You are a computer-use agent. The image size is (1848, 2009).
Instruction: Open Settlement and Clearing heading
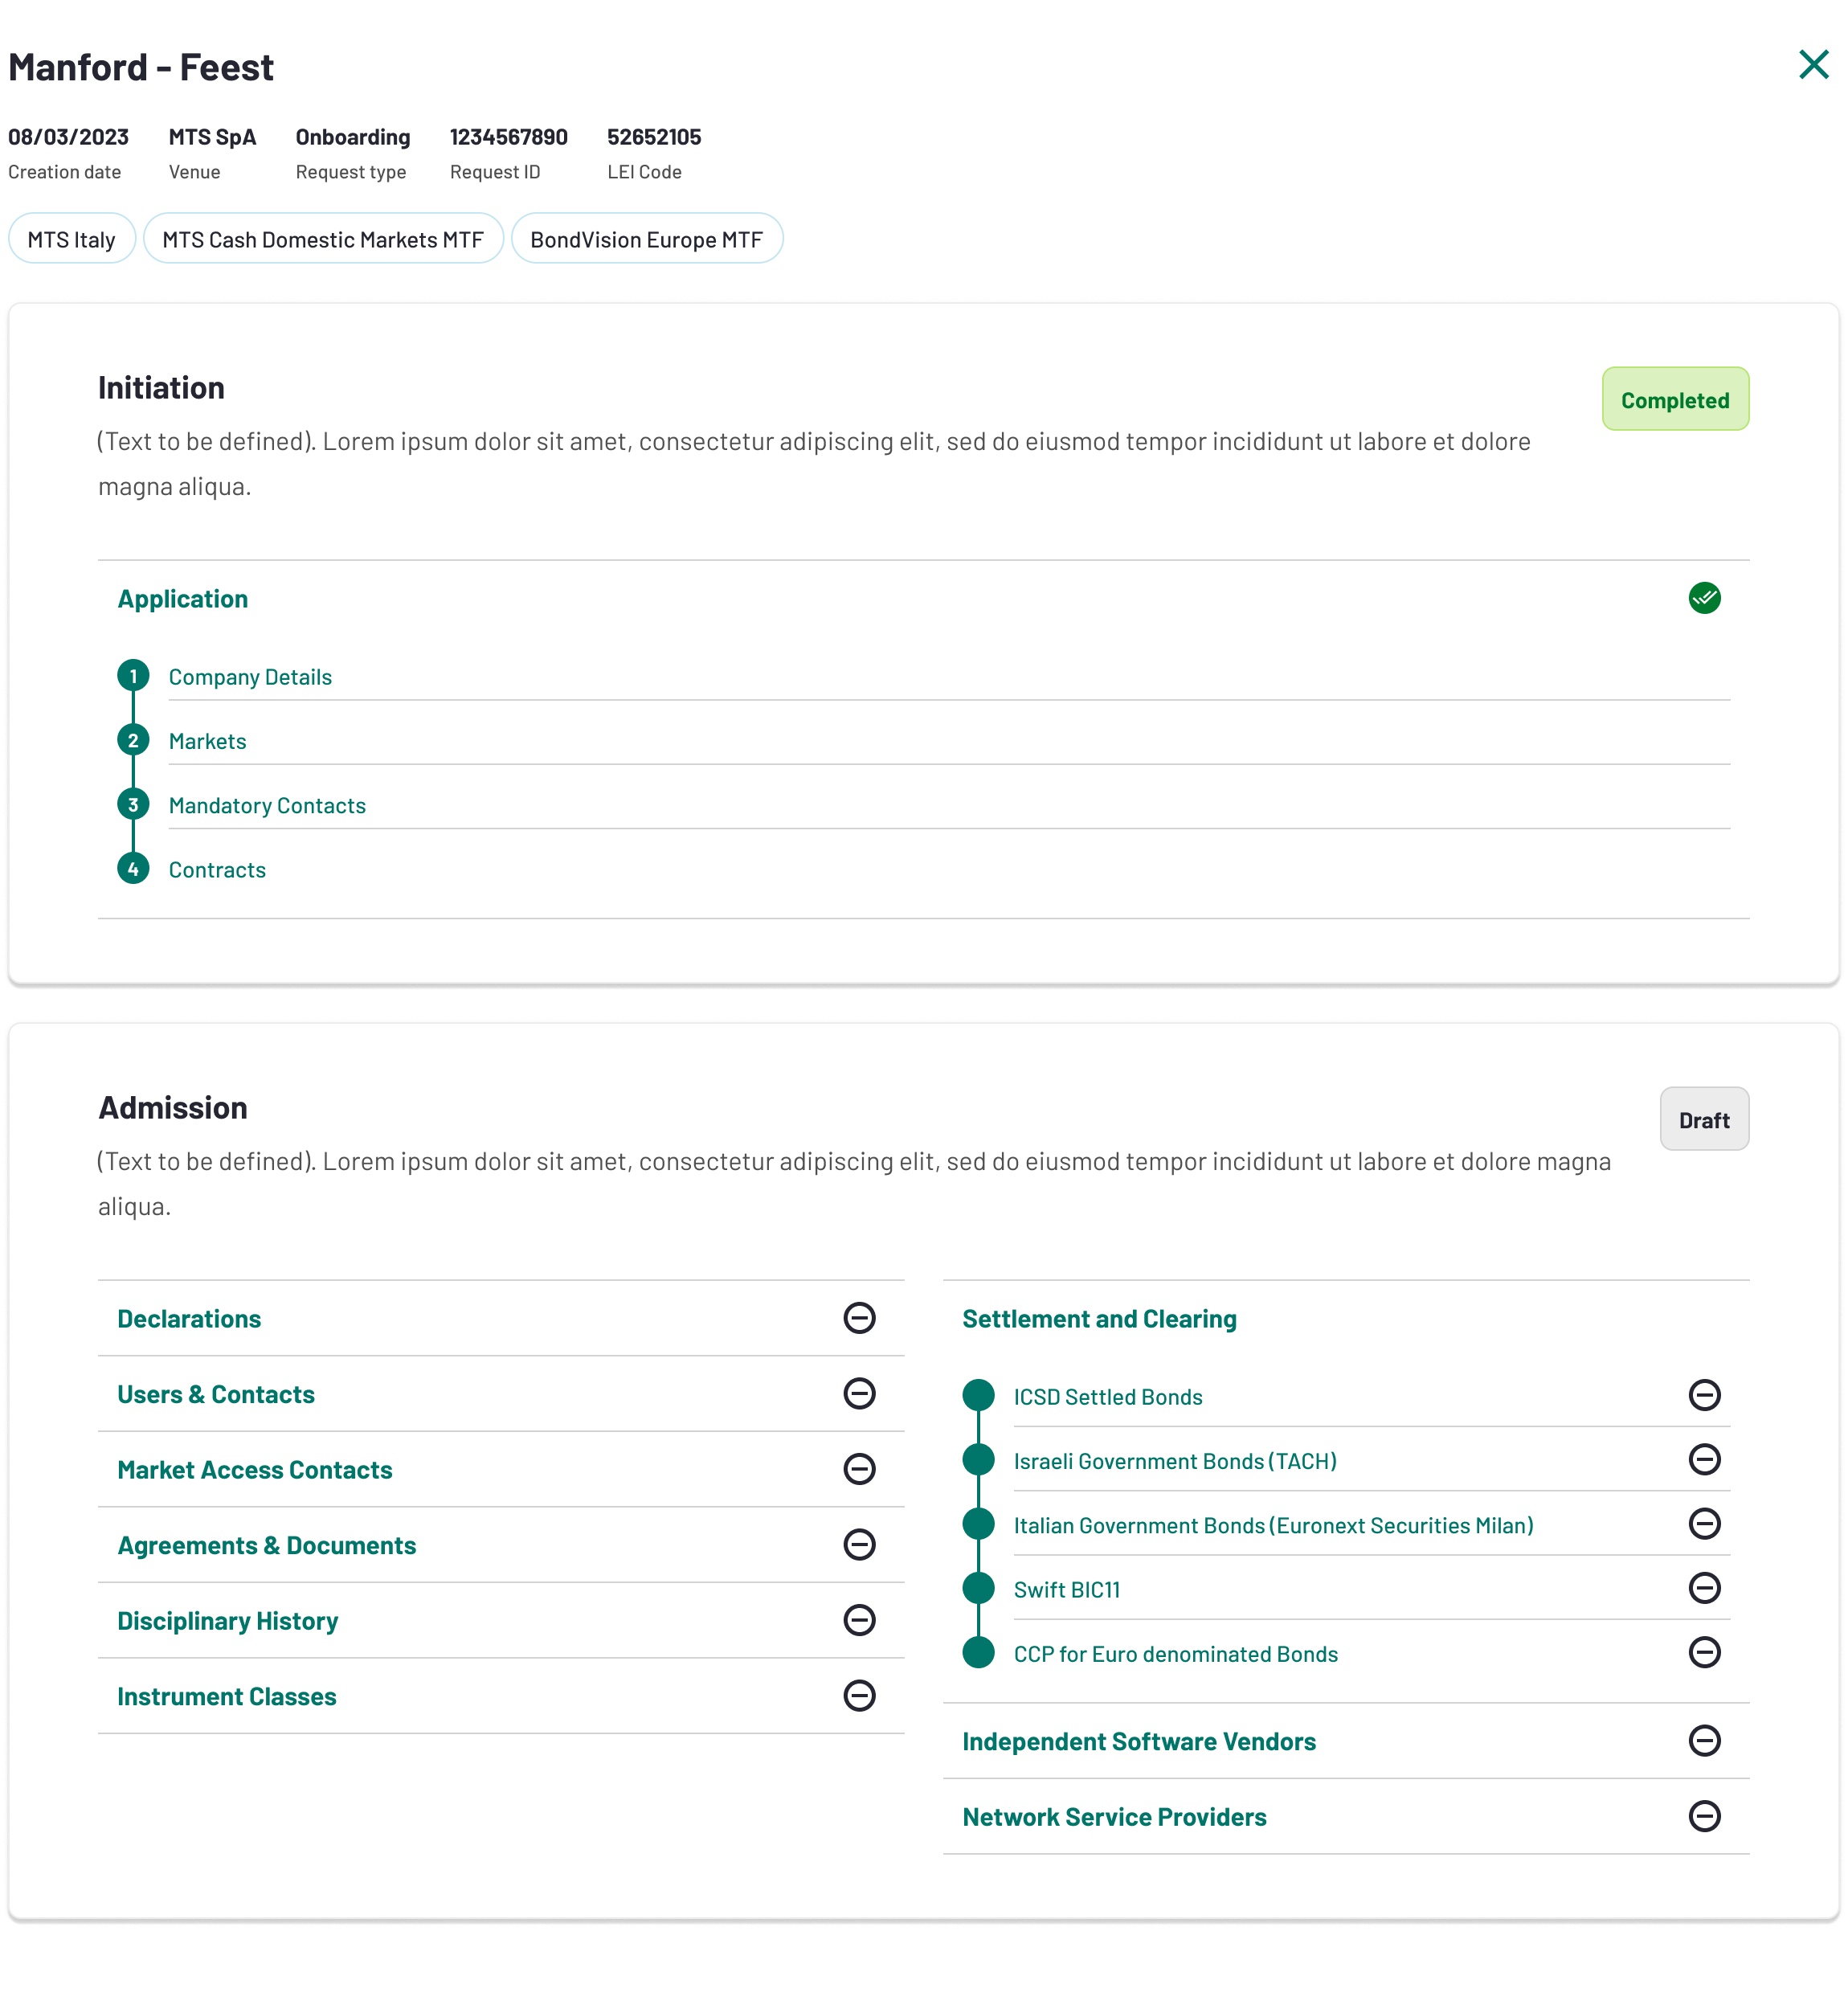click(x=1099, y=1319)
